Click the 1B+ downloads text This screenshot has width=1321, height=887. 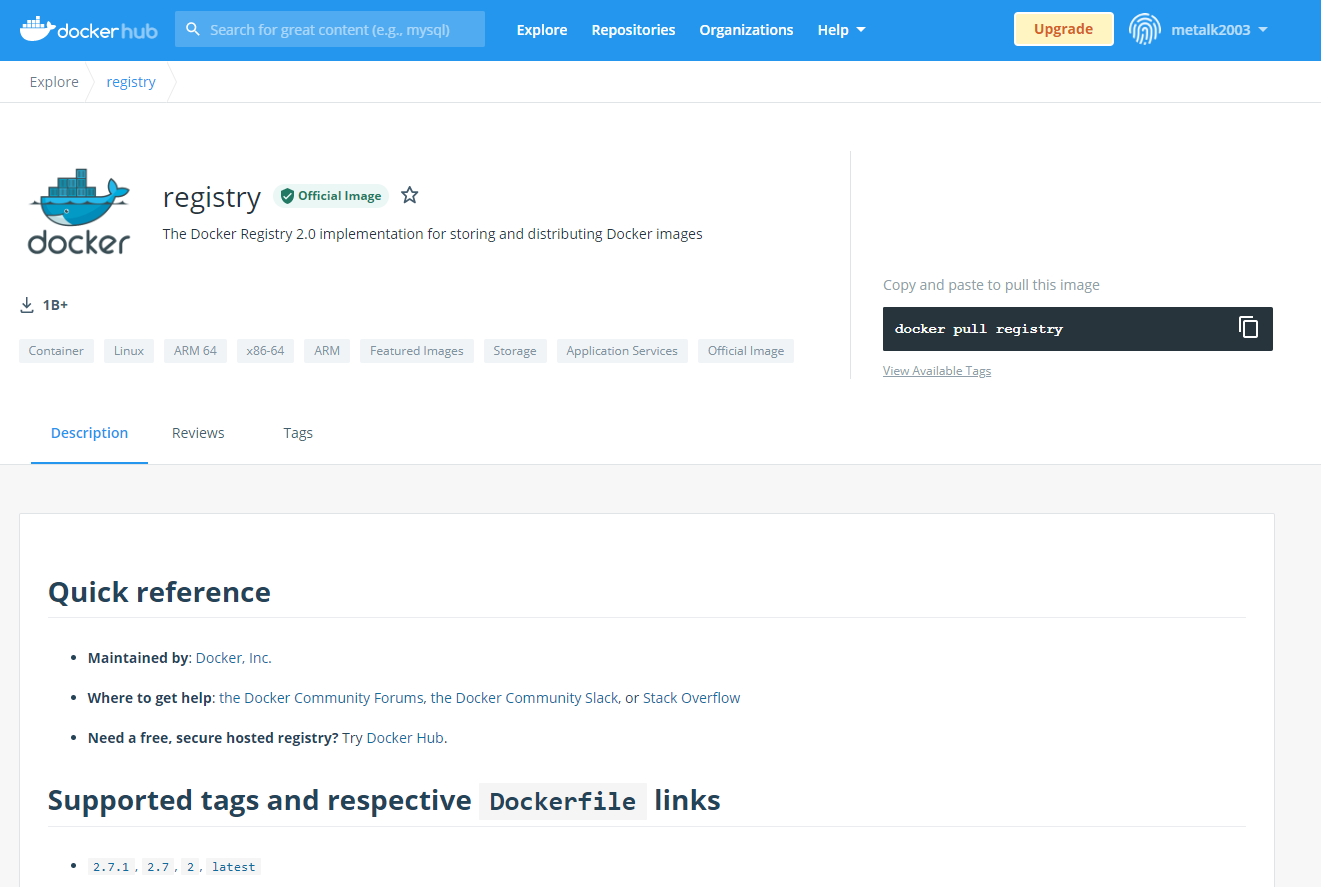pos(55,305)
